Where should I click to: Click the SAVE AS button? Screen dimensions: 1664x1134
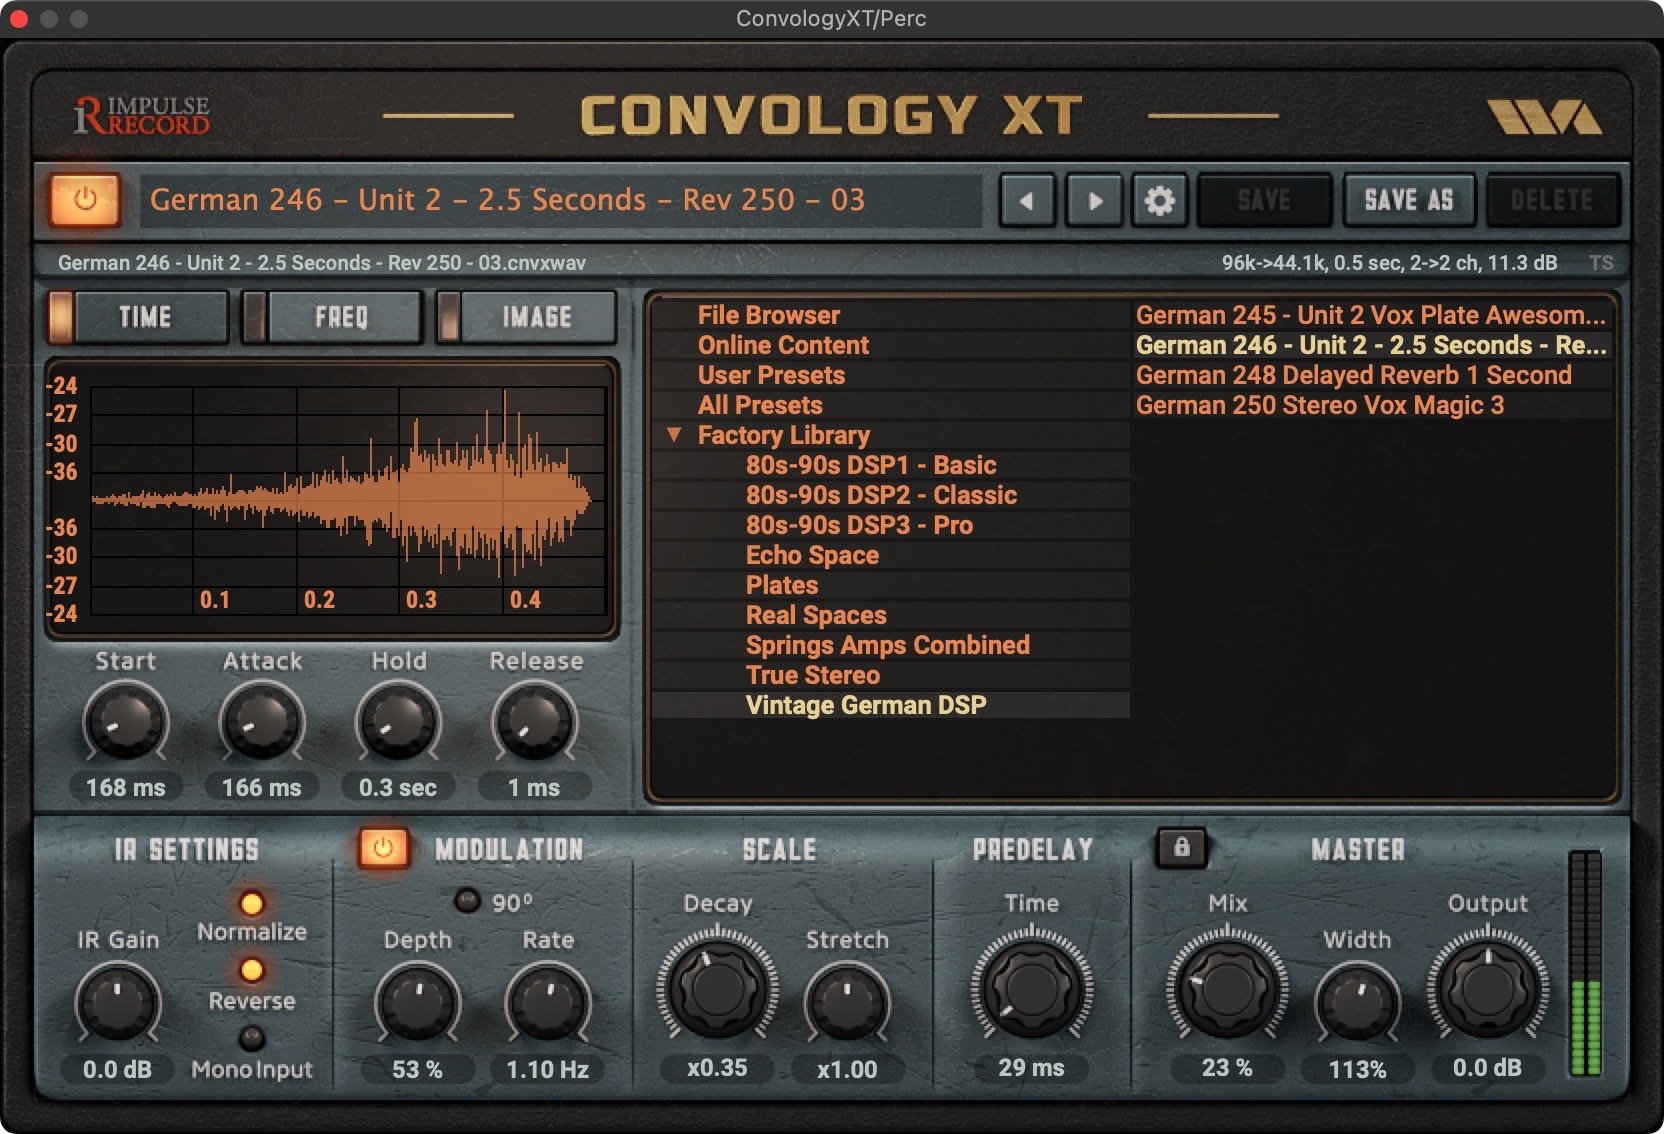[1409, 200]
